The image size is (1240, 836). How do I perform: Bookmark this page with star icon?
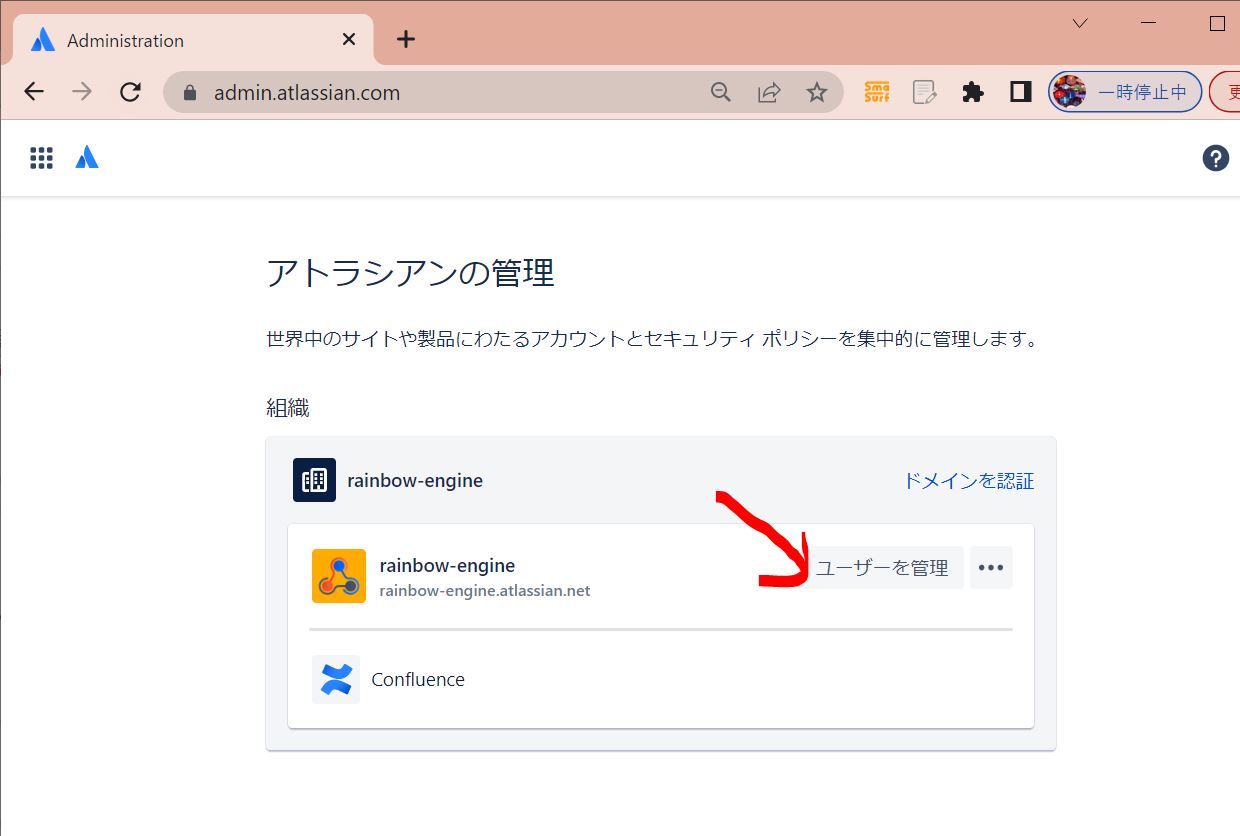pos(817,93)
